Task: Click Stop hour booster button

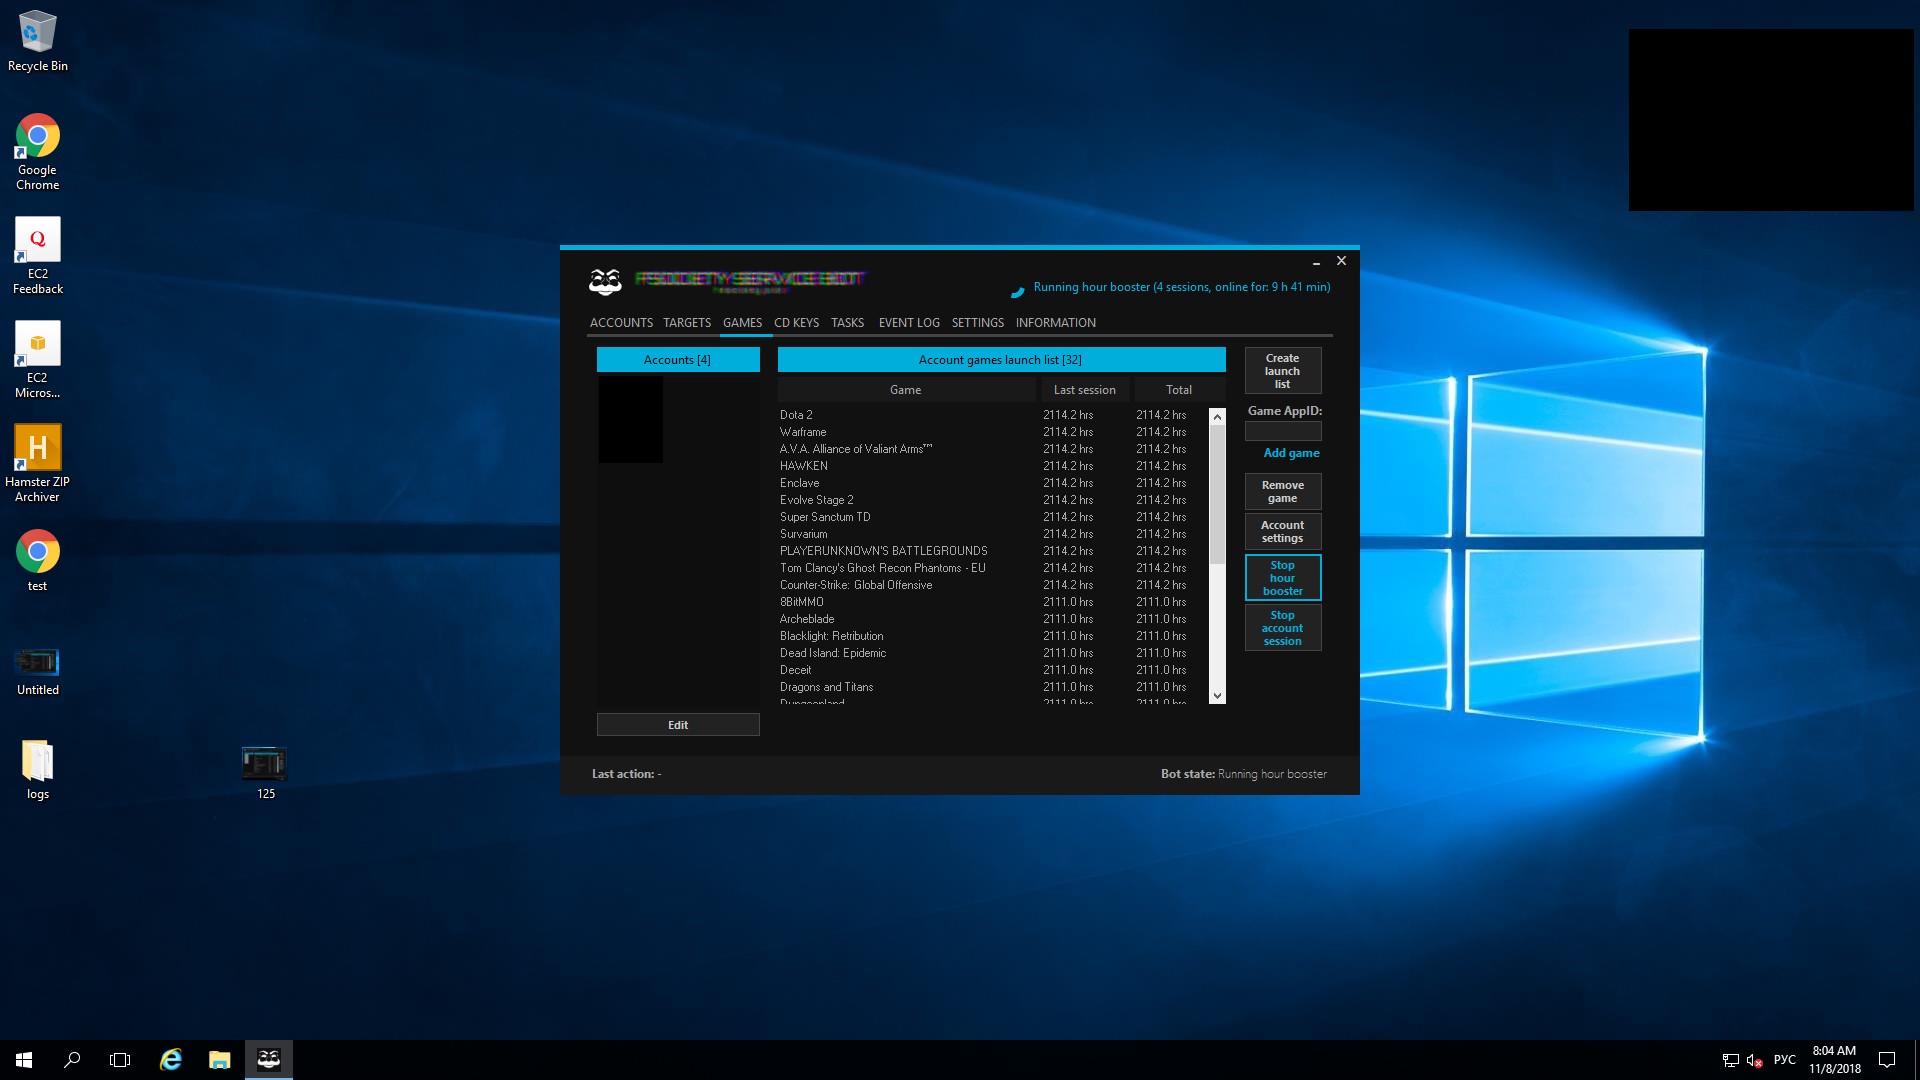Action: click(1282, 578)
